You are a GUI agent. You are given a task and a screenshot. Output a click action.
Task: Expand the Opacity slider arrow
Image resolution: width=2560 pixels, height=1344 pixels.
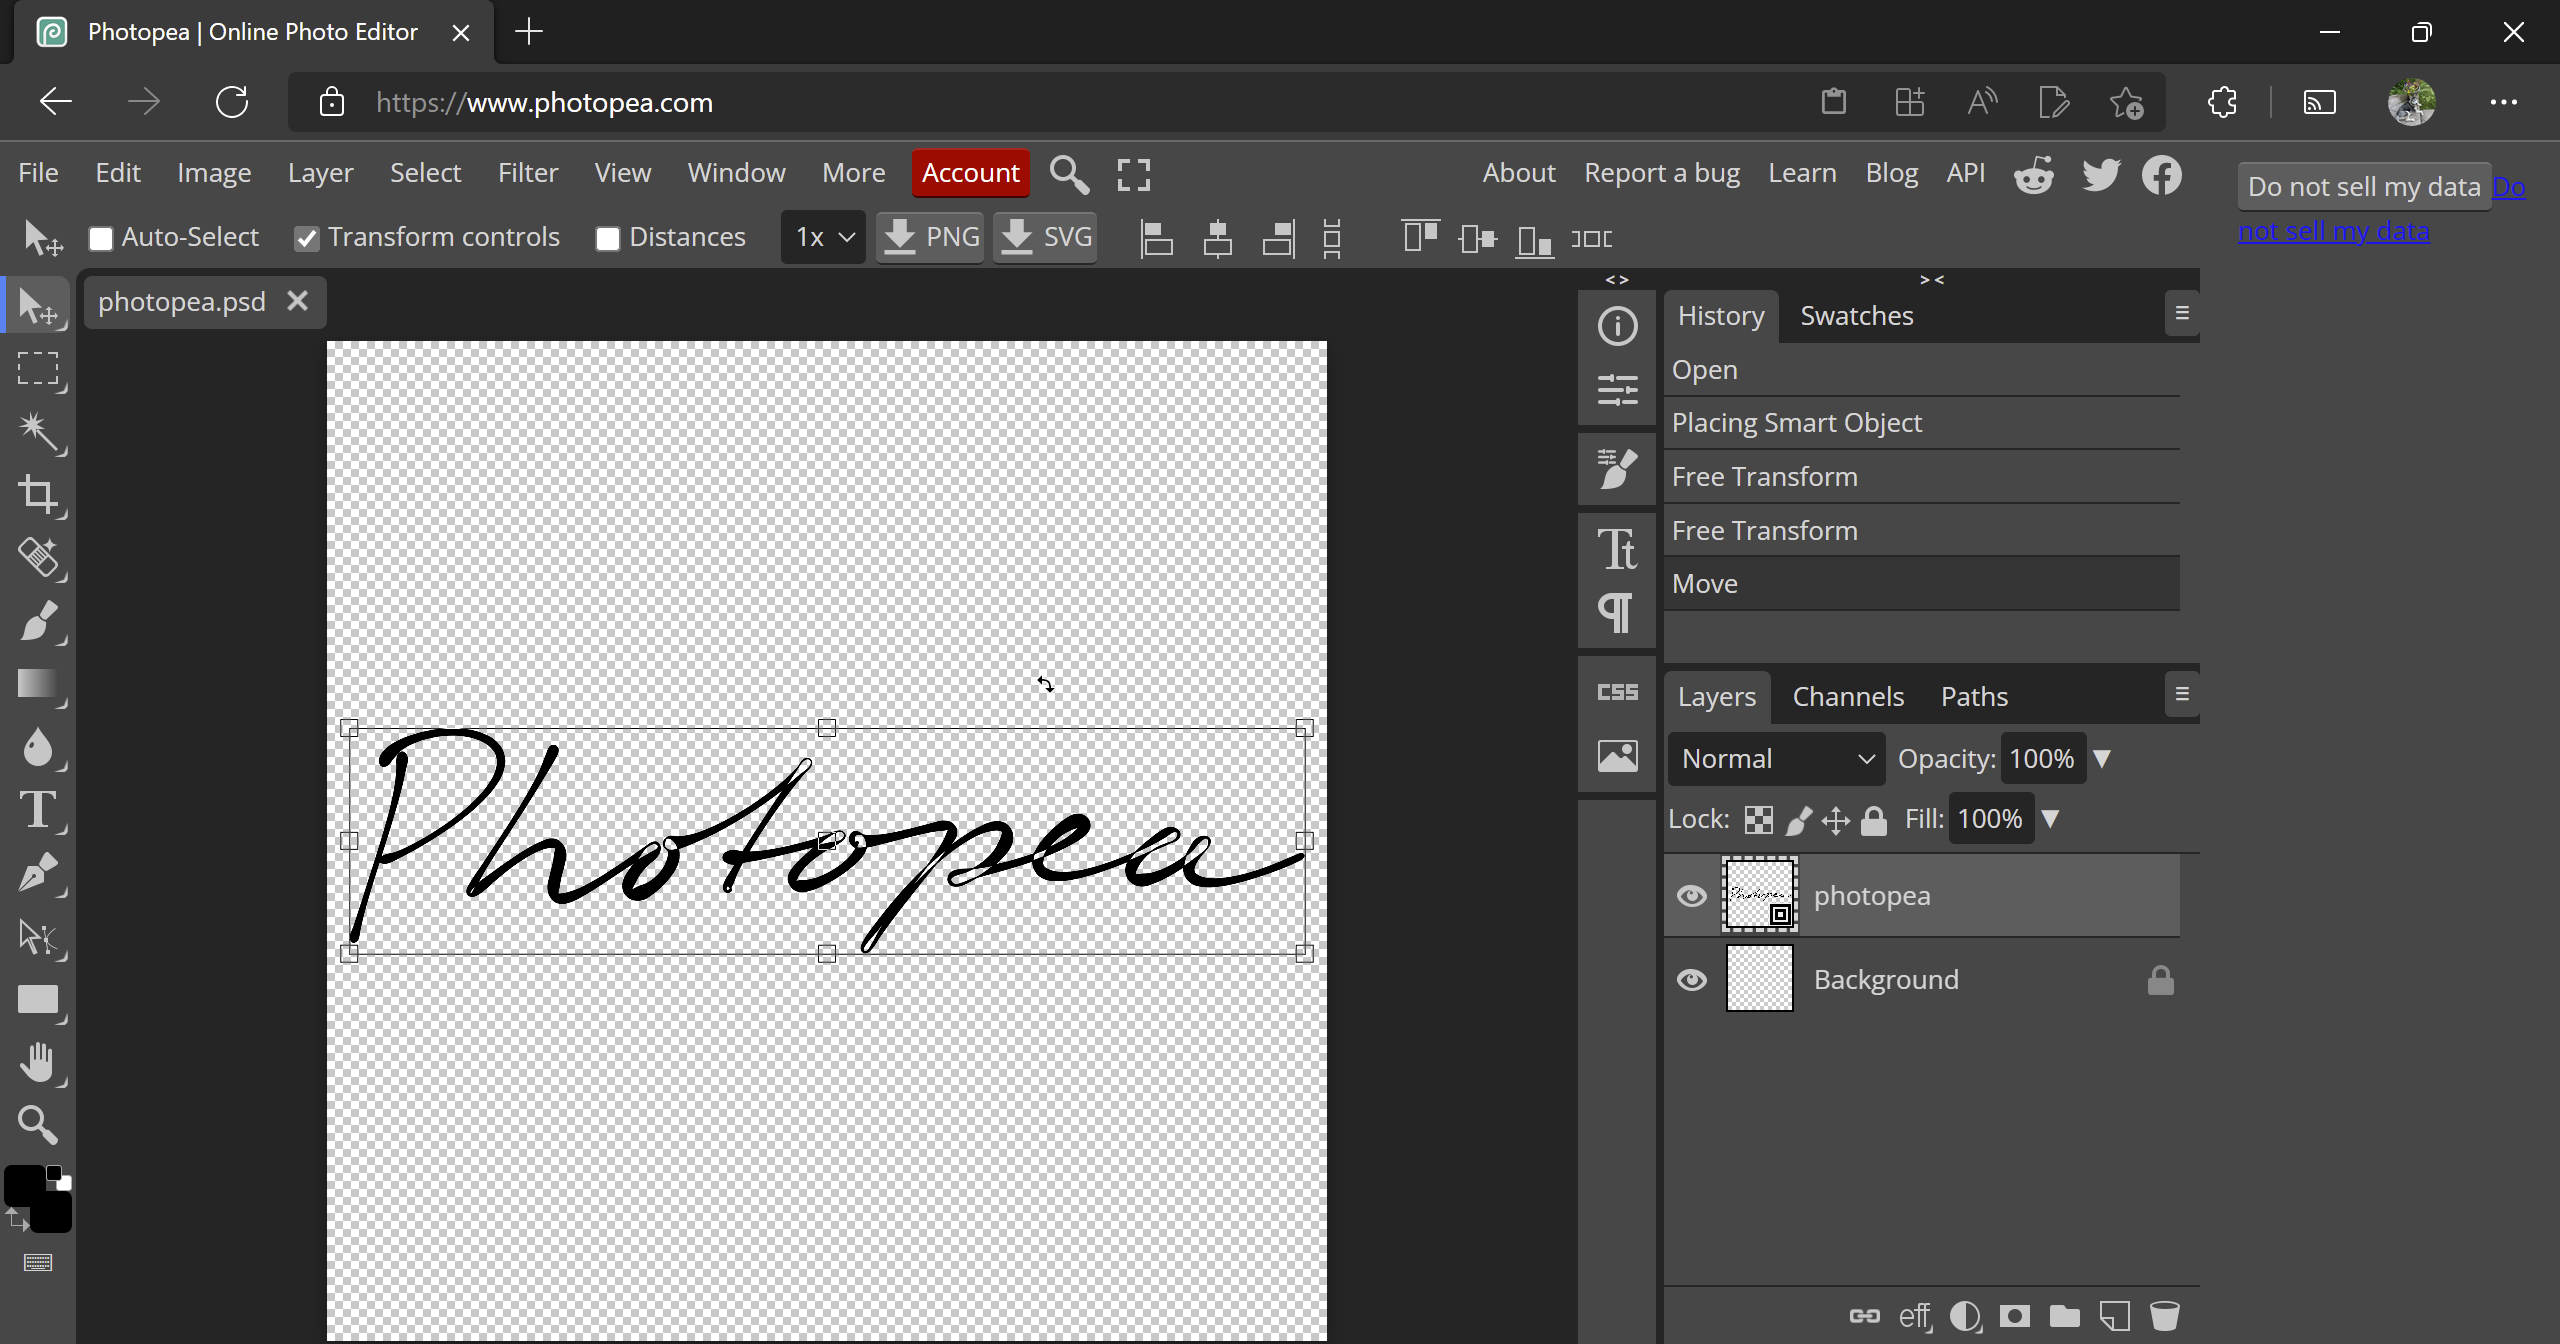pyautogui.click(x=2102, y=759)
